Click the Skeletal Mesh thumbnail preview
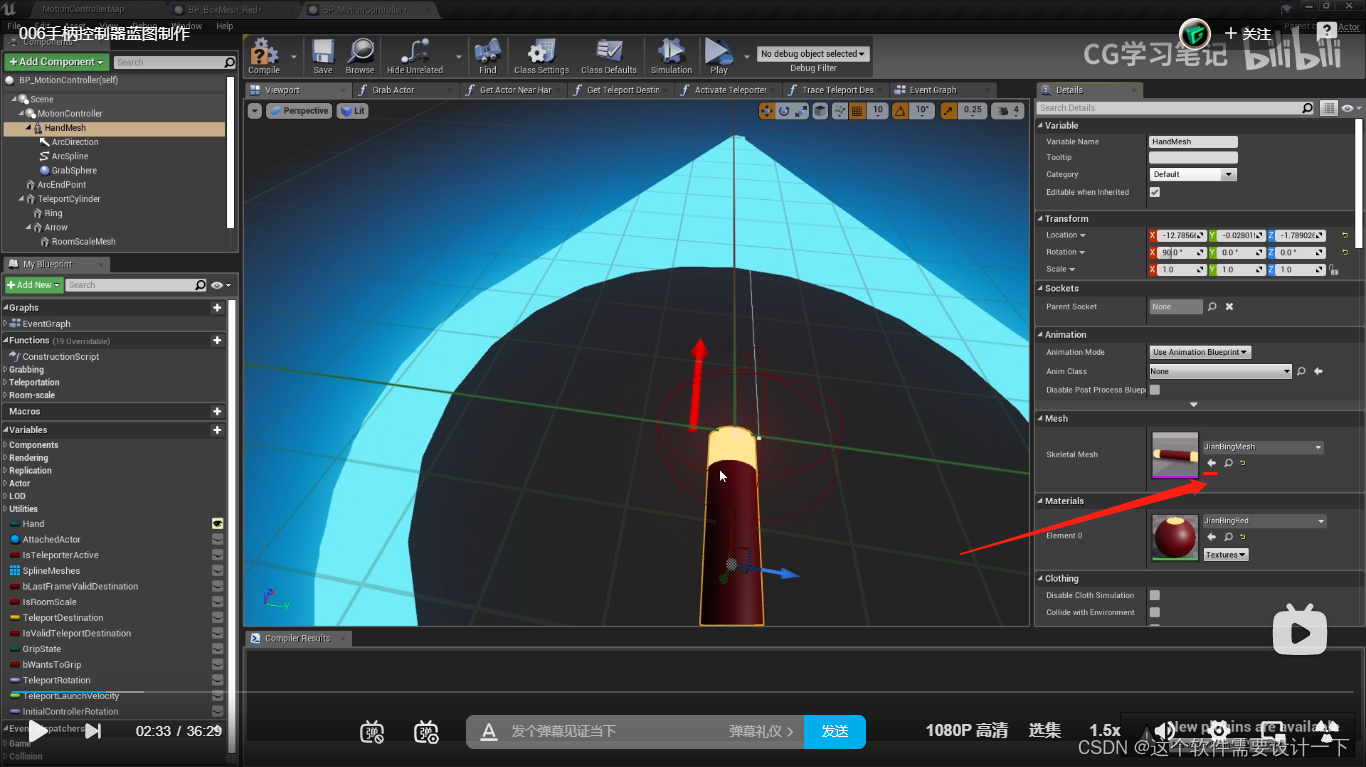The width and height of the screenshot is (1366, 767). coord(1175,456)
